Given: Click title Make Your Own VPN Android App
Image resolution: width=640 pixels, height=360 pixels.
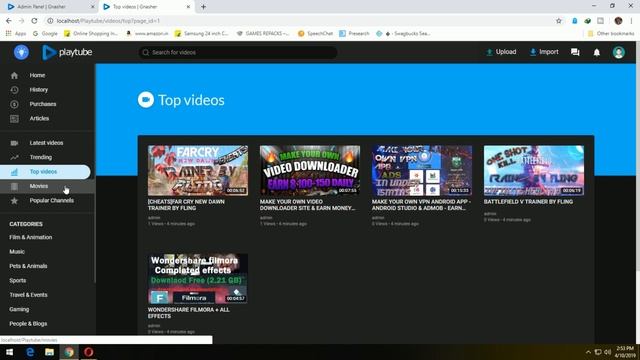Looking at the screenshot, I should 421,205.
